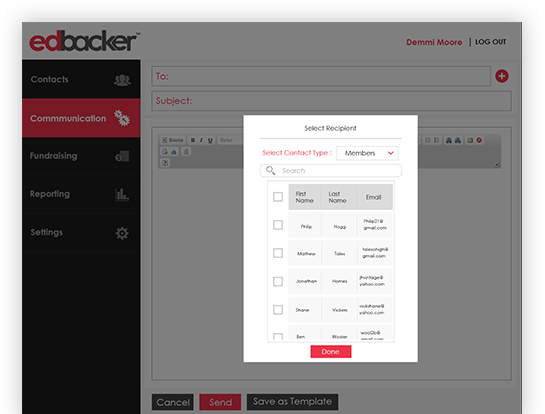The width and height of the screenshot is (545, 414).
Task: Open Fundraising in the sidebar menu
Action: (81, 156)
